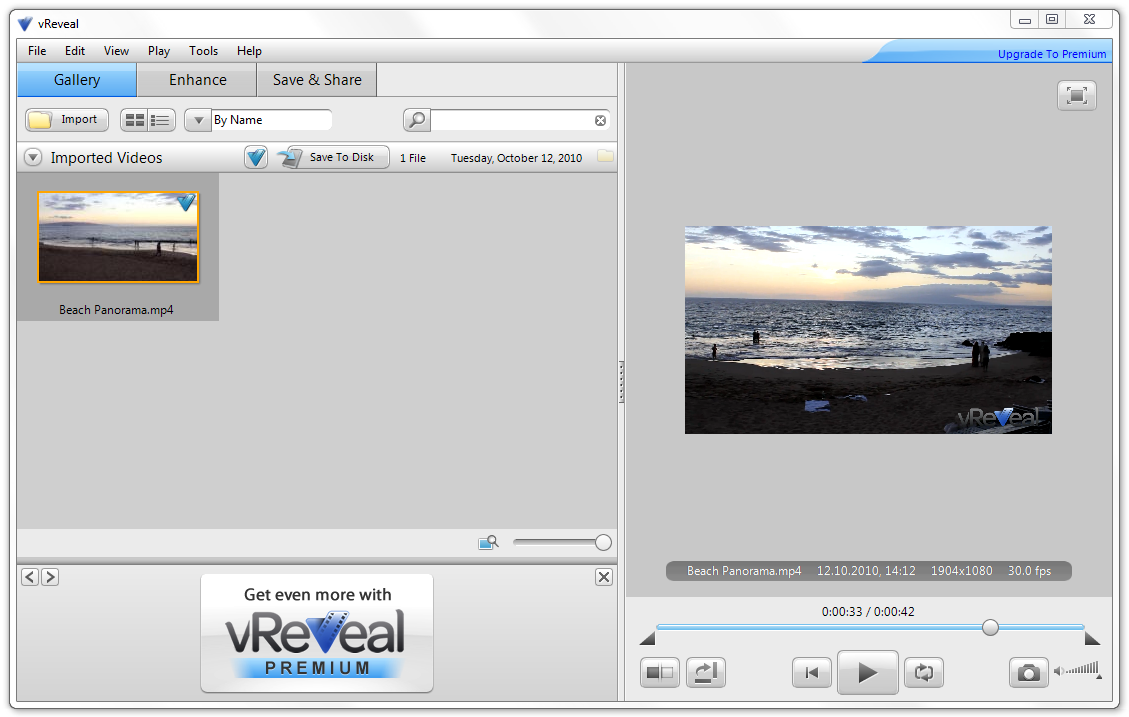Adjust the thumbnail size slider handle

pos(603,543)
